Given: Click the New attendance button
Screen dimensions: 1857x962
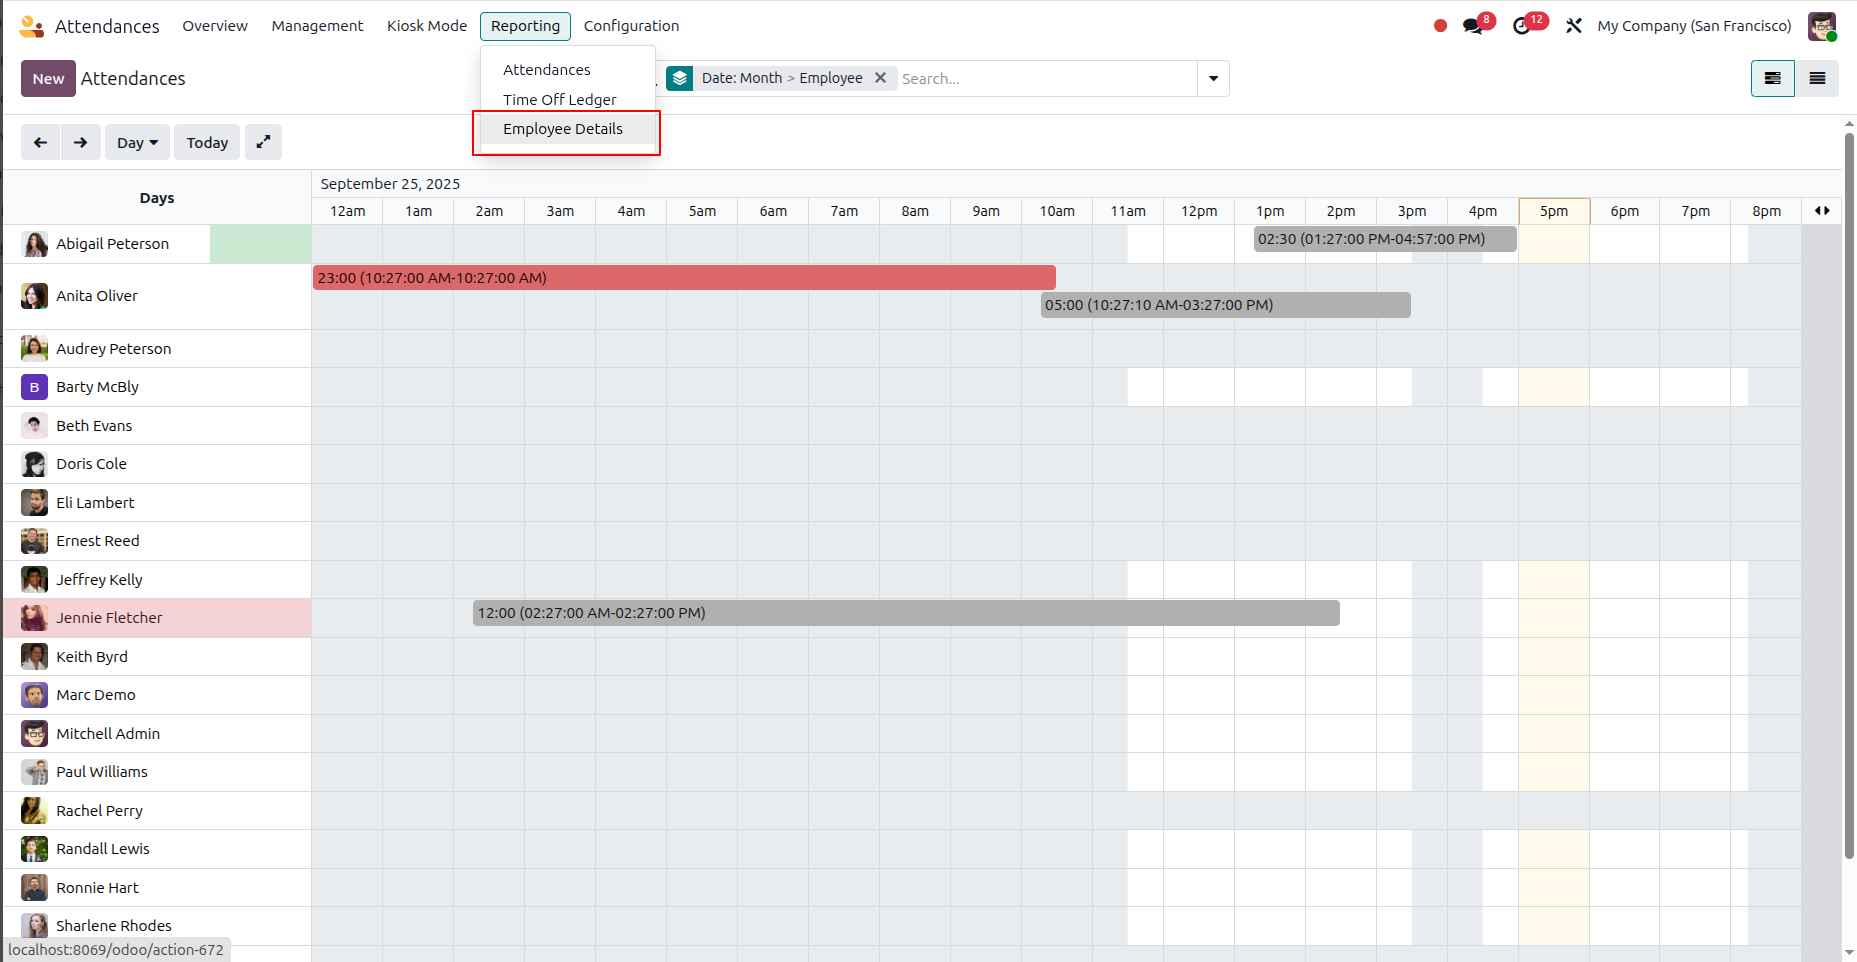Looking at the screenshot, I should [48, 78].
